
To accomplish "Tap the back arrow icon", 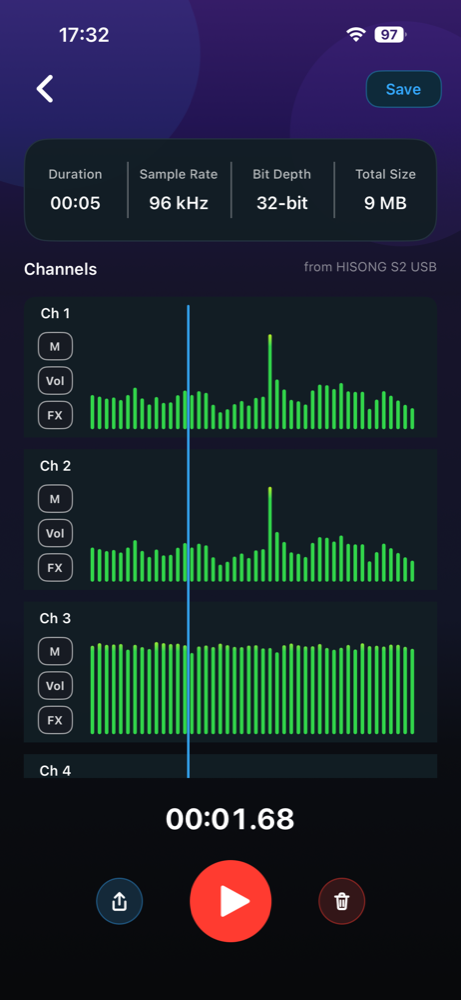I will click(45, 89).
